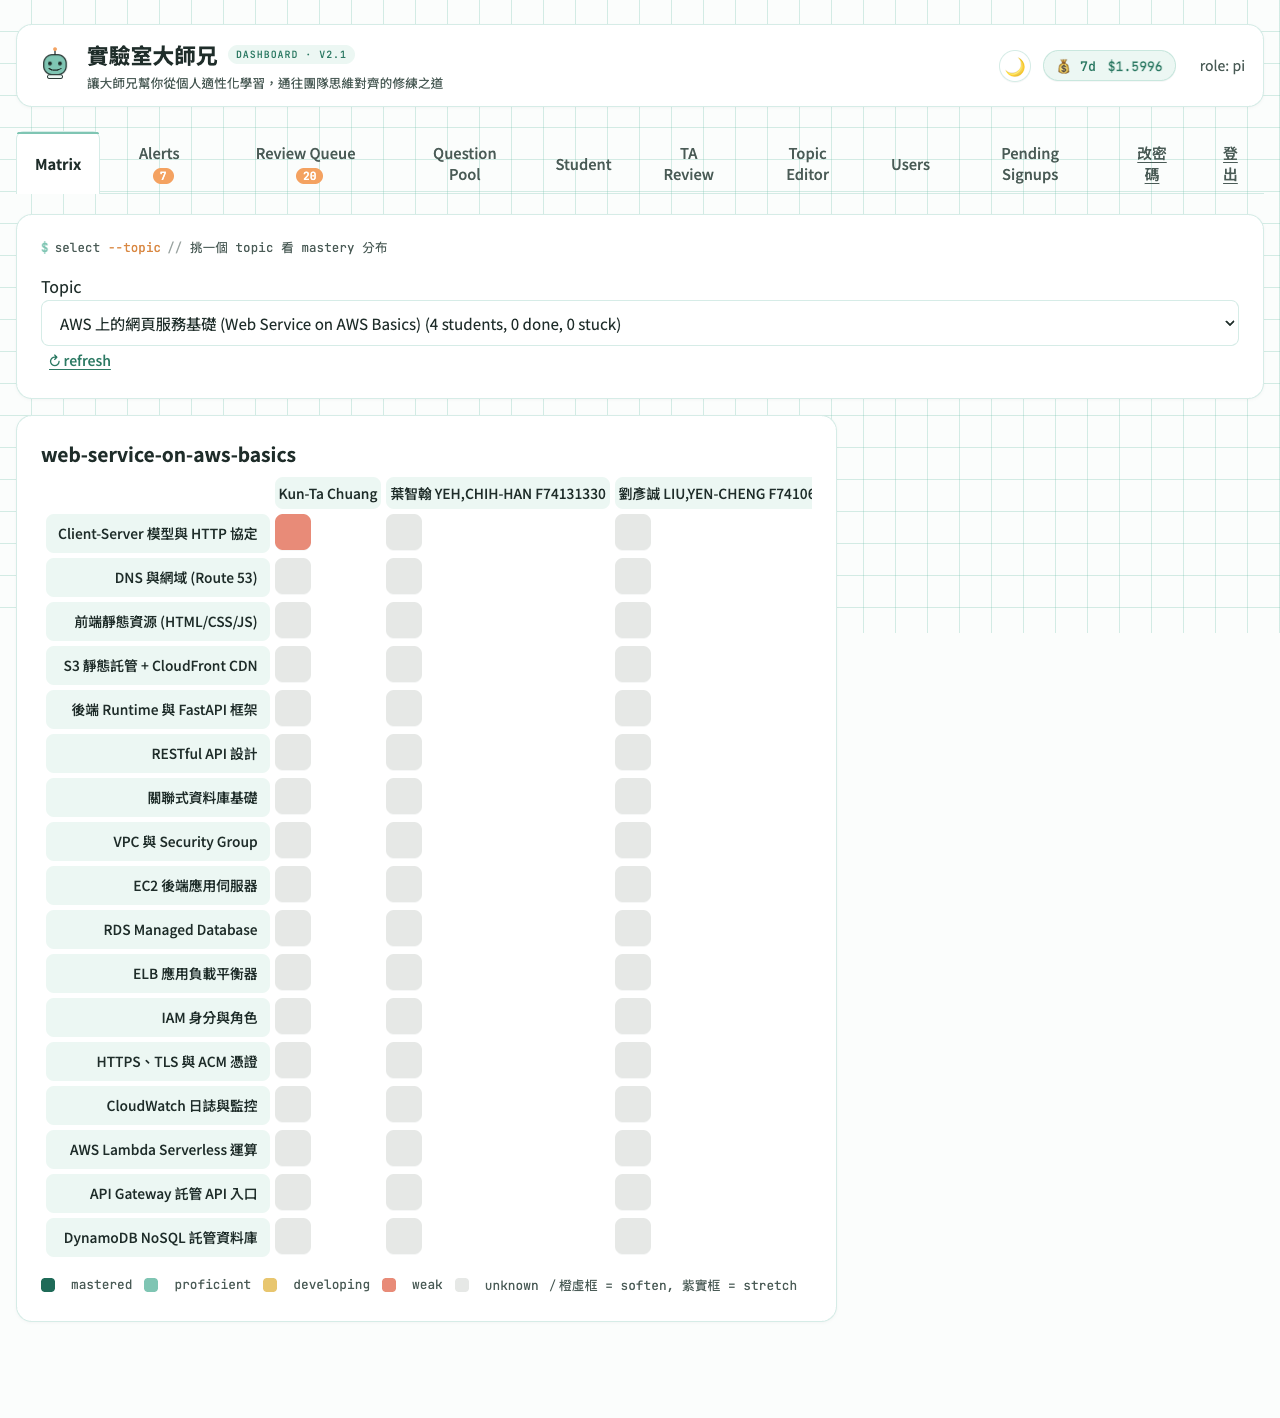Click DNS 與網域 (Route 53) row label
This screenshot has height=1418, width=1280.
[158, 578]
